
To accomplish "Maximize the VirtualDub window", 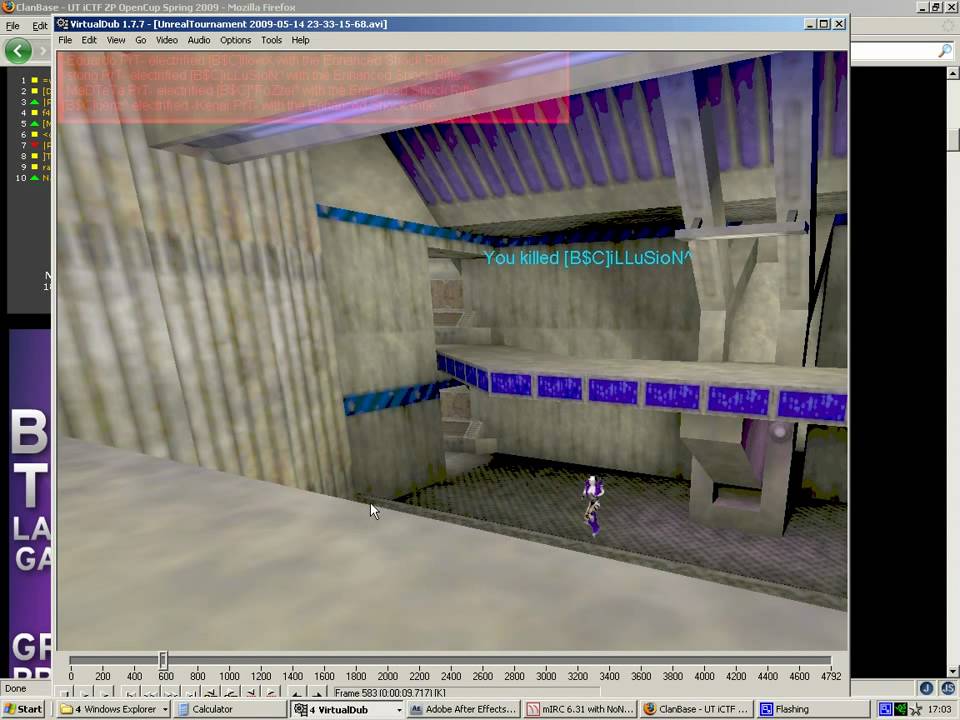I will pos(824,24).
